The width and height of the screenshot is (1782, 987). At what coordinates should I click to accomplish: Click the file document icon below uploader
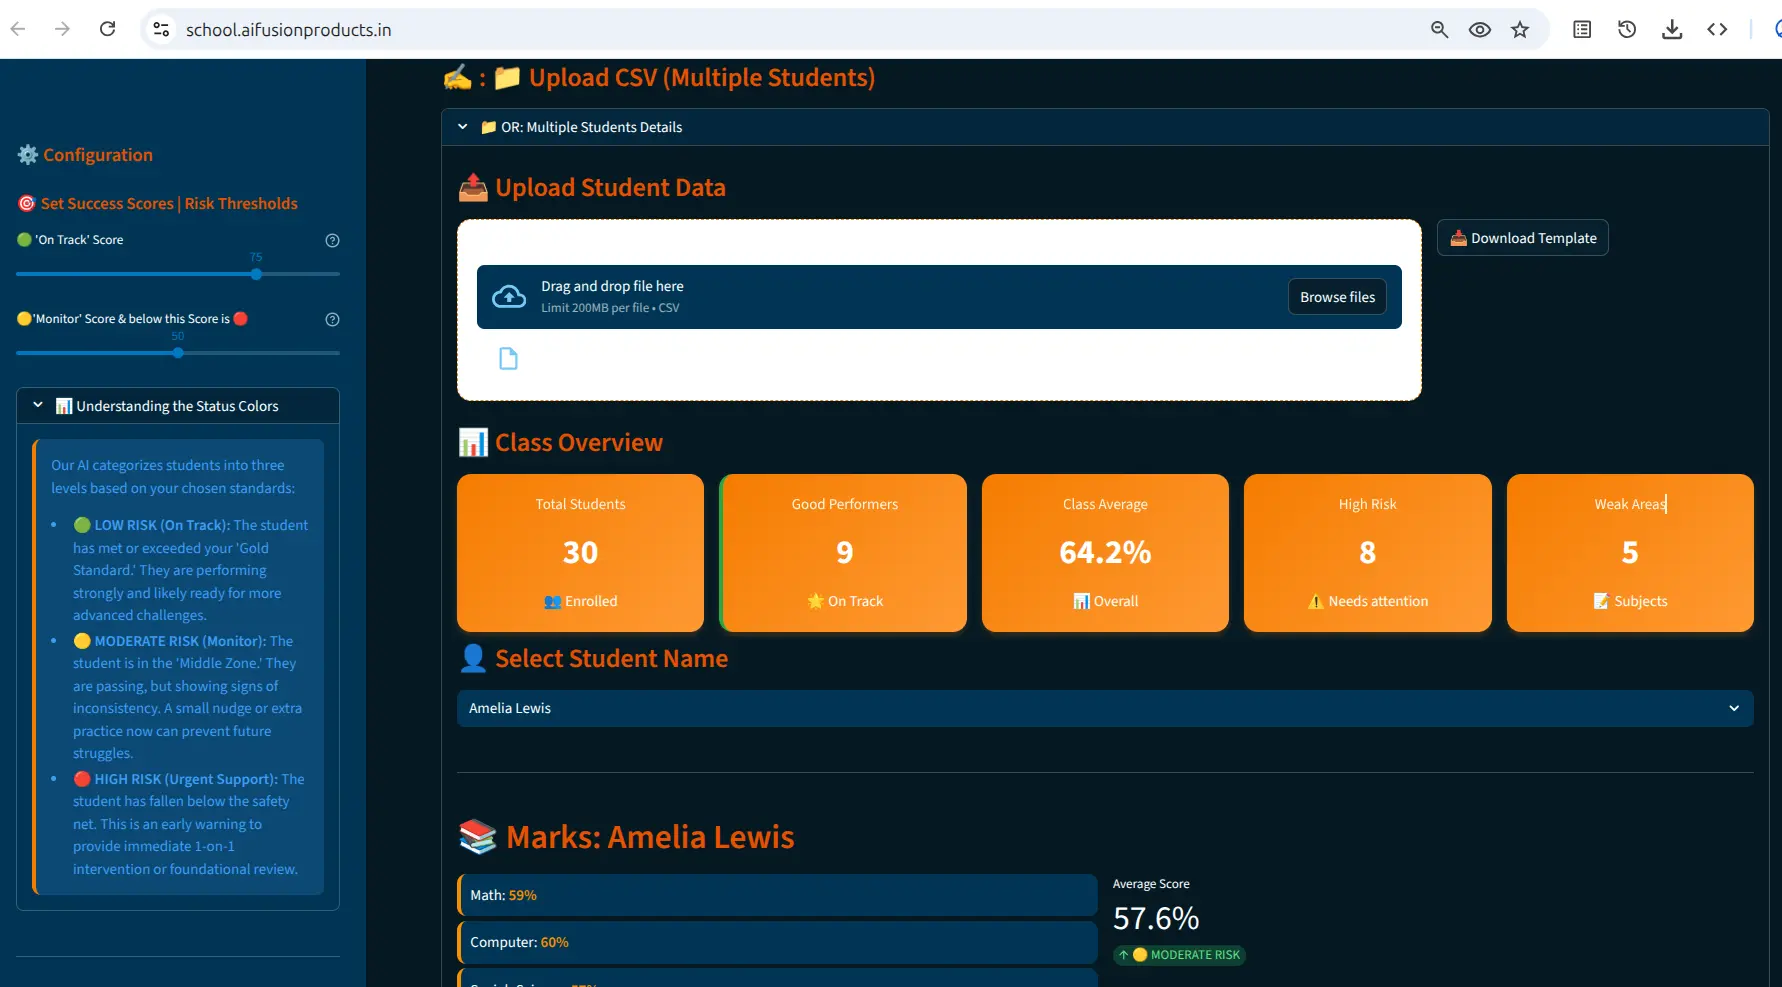point(508,359)
